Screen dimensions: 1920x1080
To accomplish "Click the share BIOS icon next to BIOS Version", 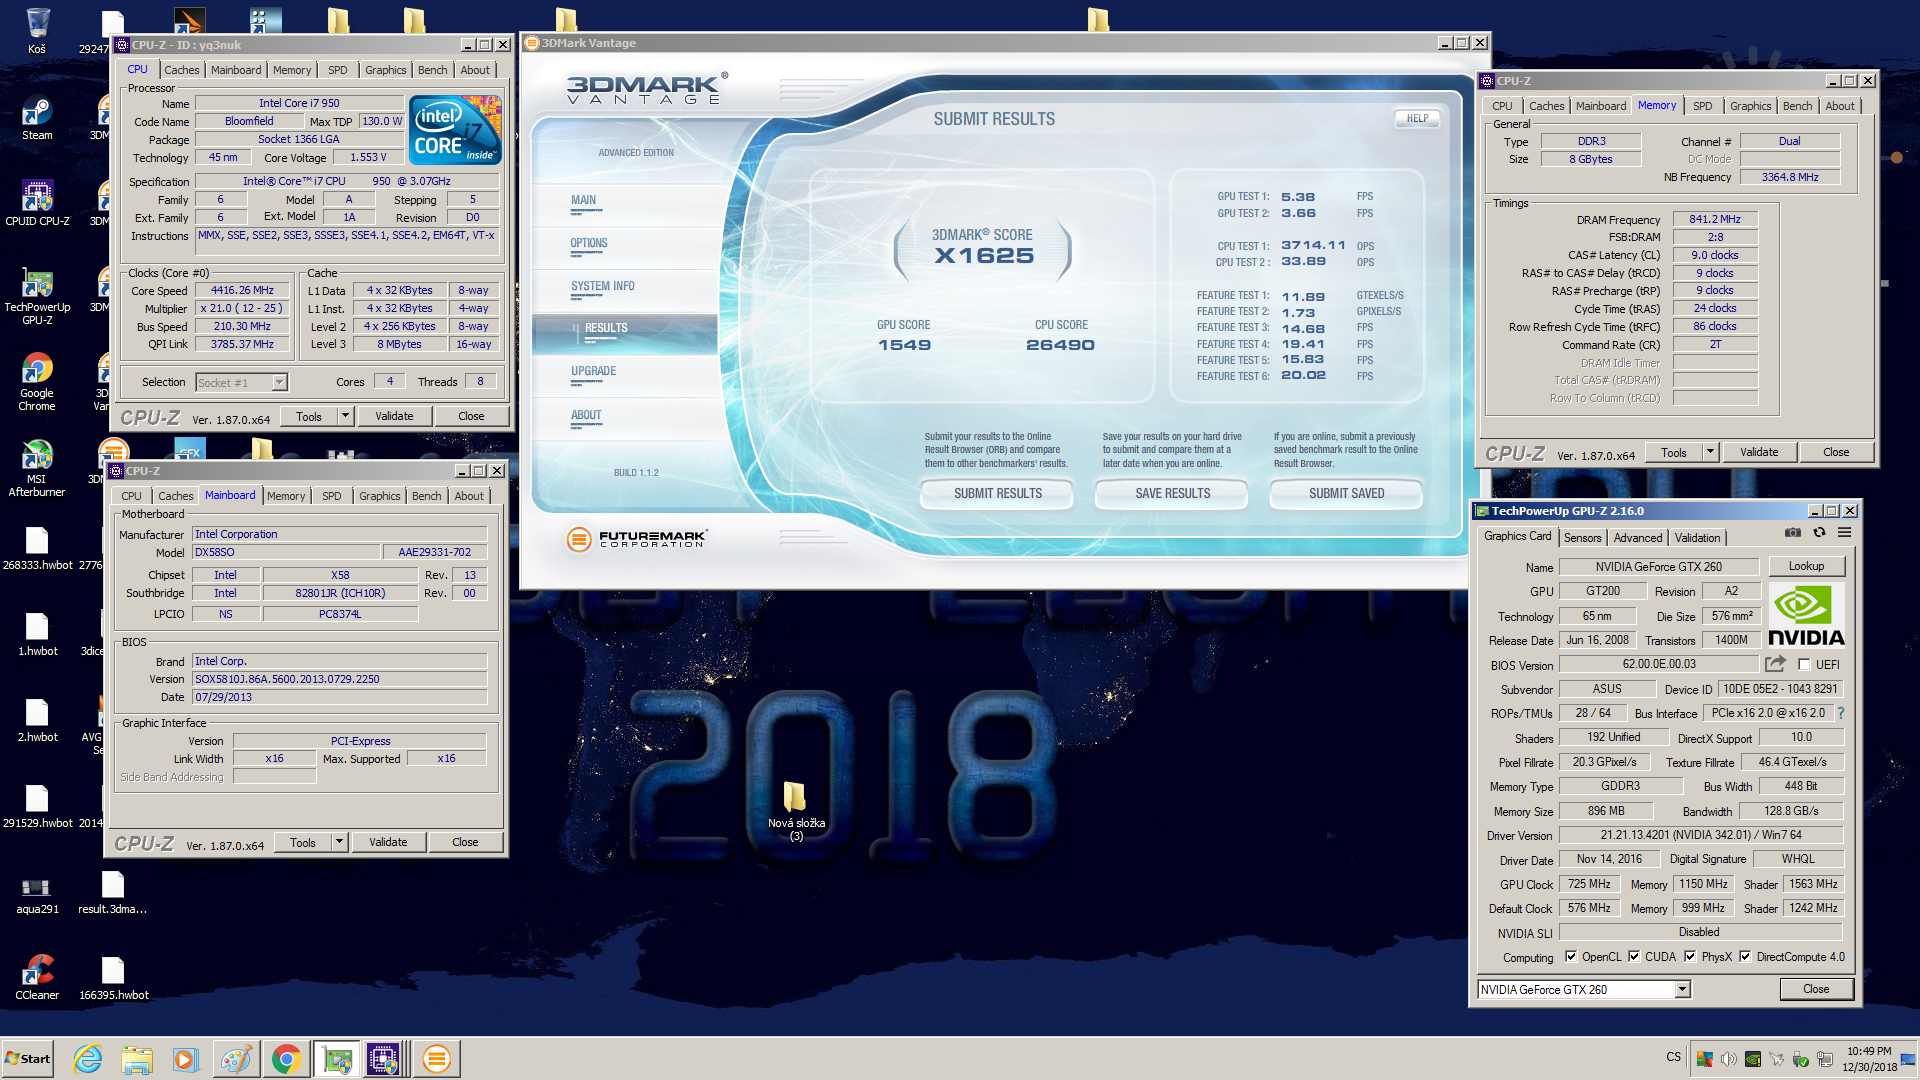I will point(1775,664).
